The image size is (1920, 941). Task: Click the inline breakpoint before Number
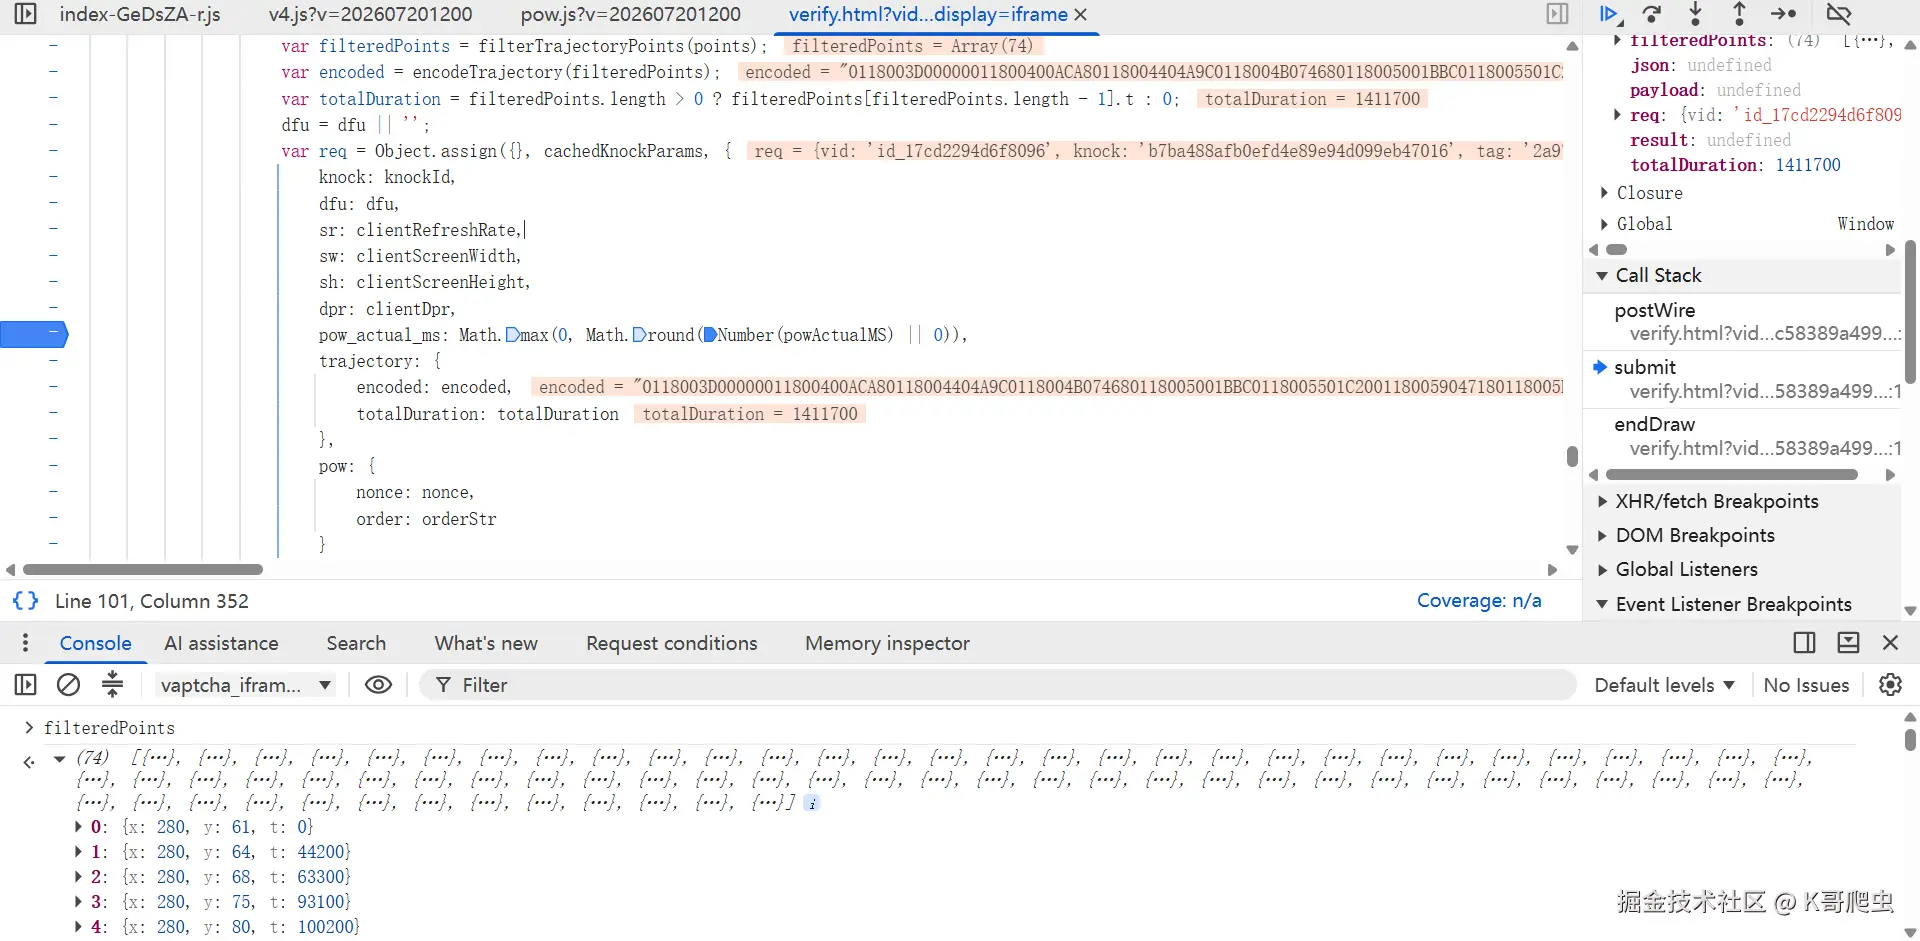coord(710,335)
